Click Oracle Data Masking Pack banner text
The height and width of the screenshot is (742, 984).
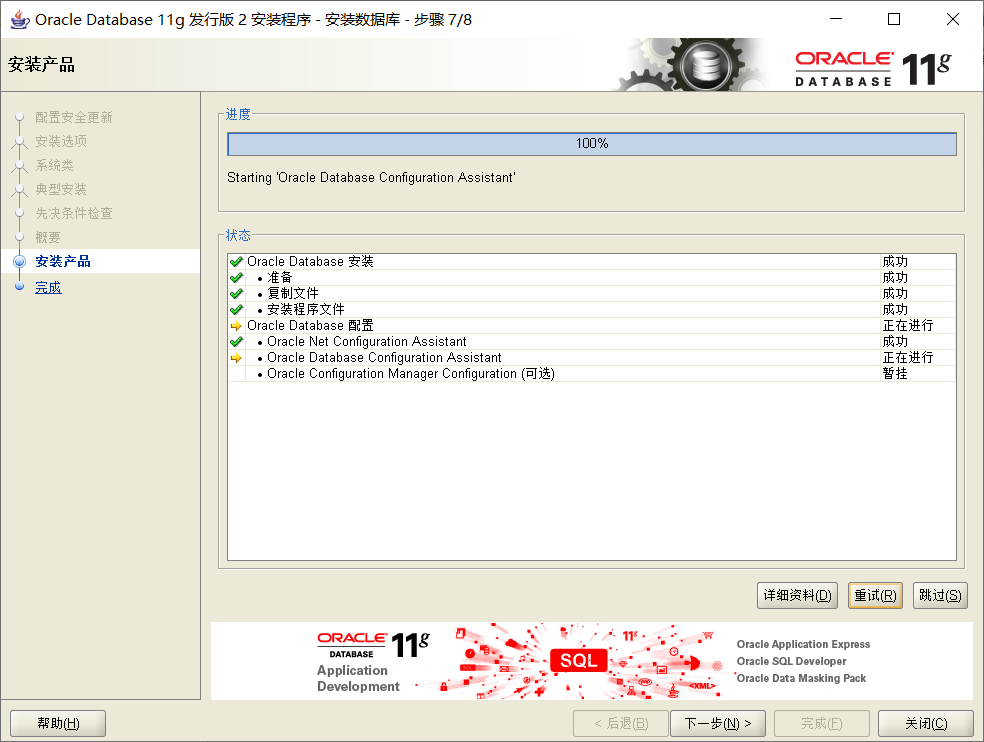(801, 678)
